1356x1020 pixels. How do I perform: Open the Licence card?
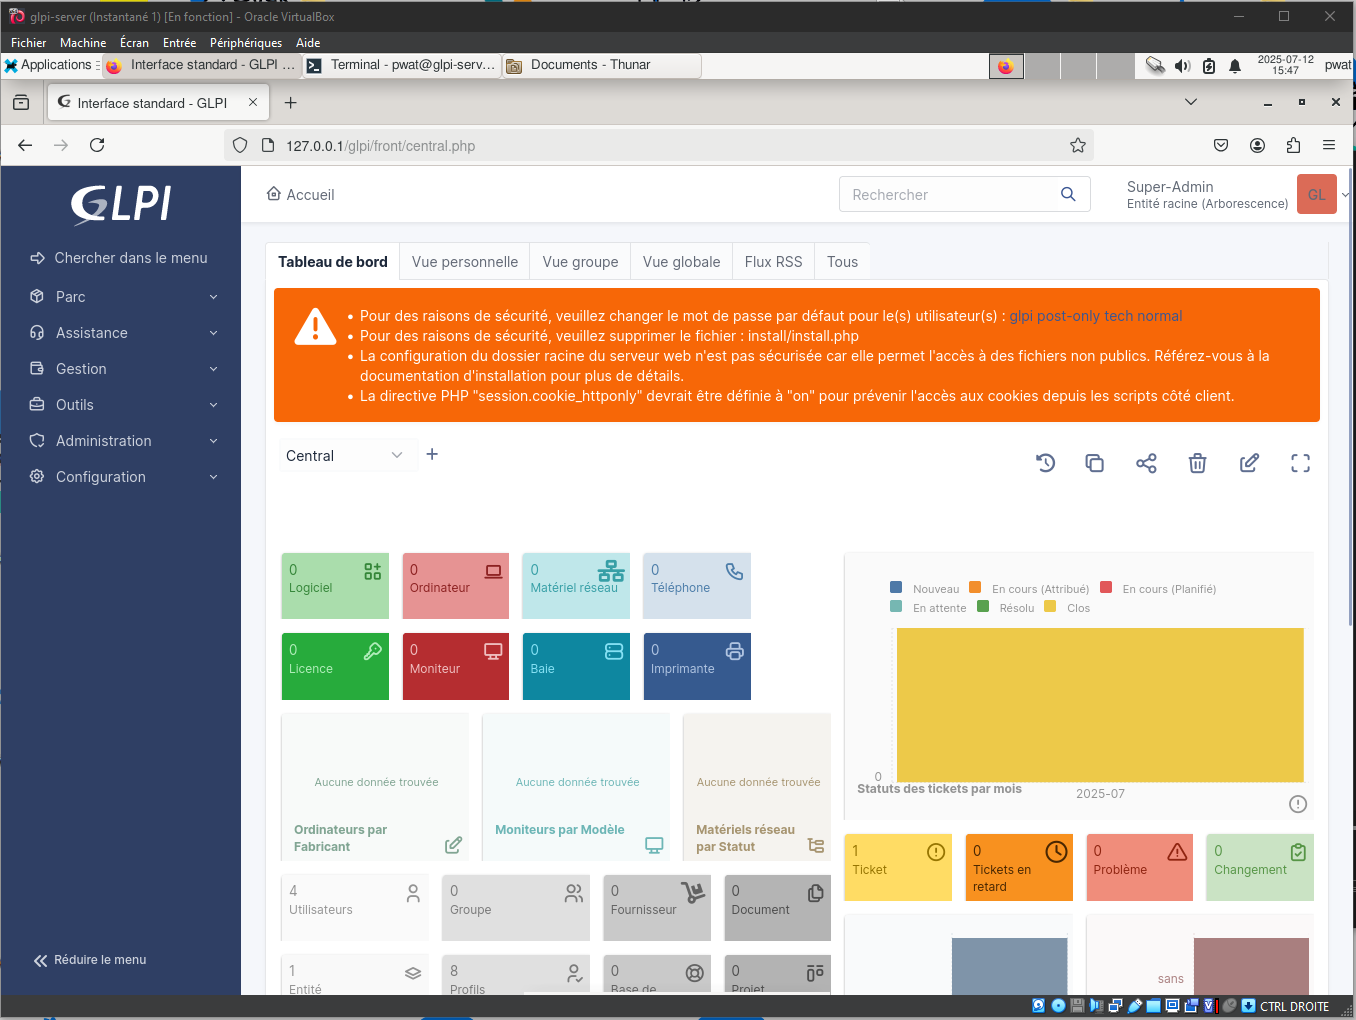coord(335,666)
